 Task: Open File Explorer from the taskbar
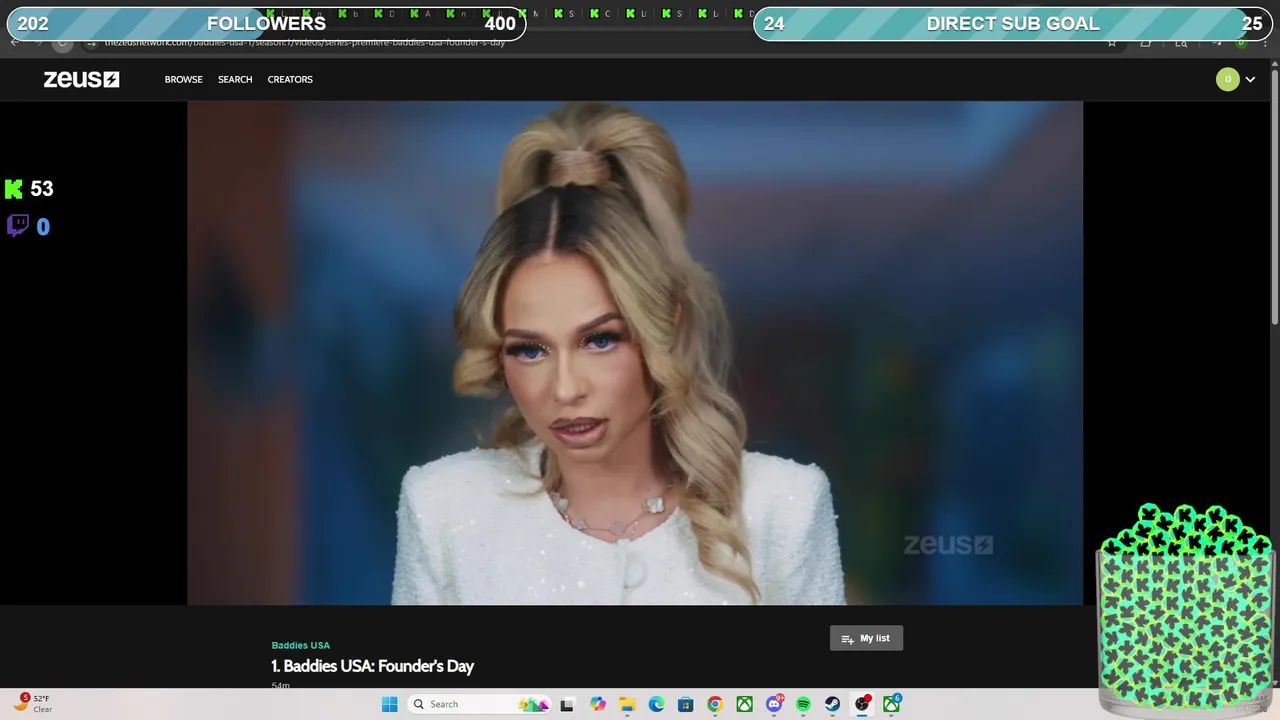(627, 704)
